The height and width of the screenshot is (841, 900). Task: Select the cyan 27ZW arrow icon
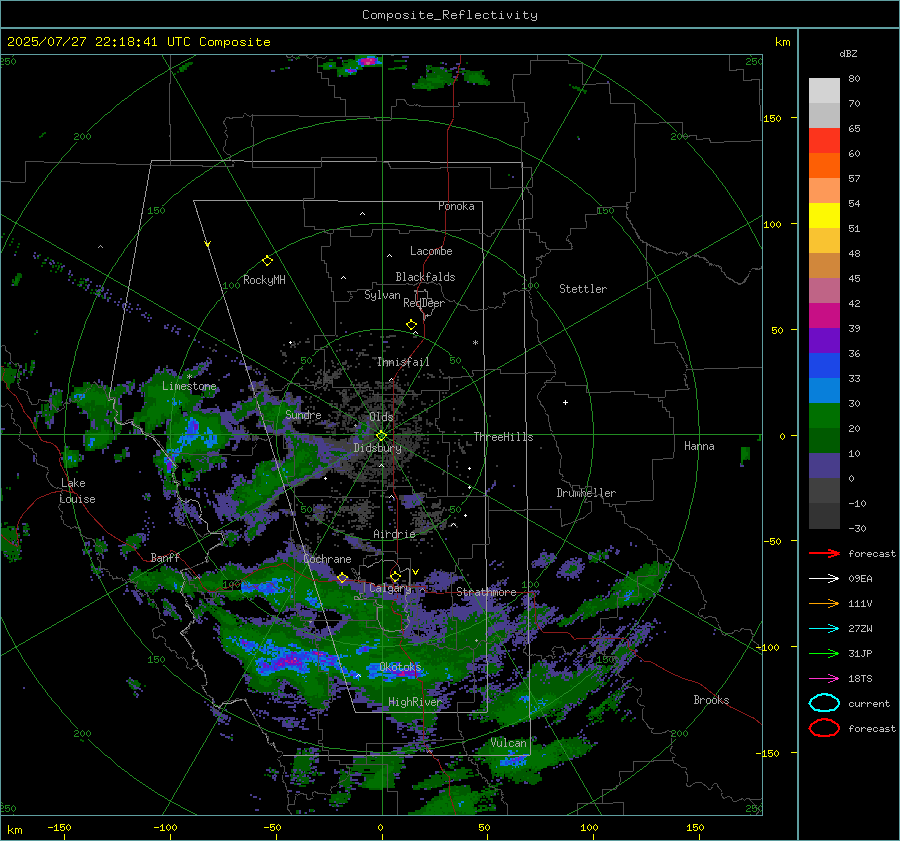point(824,629)
